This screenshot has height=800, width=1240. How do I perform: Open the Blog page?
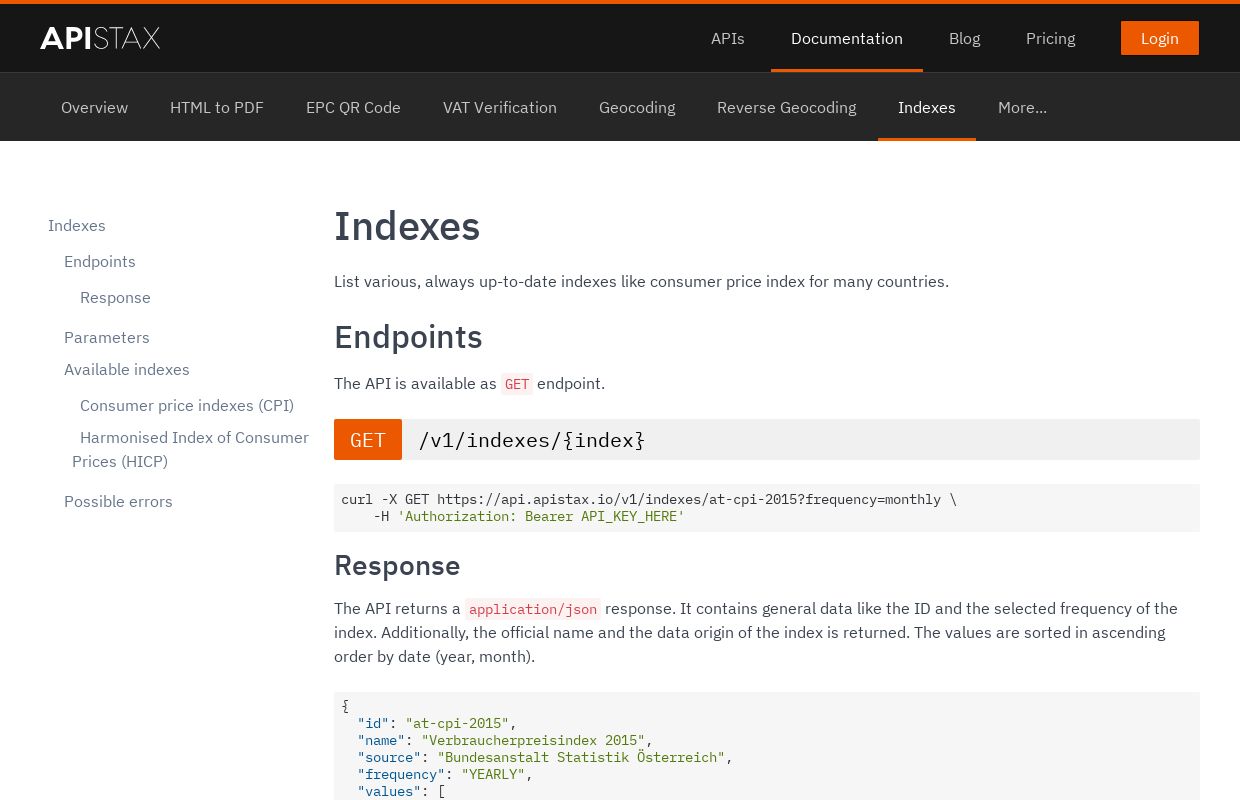tap(964, 38)
